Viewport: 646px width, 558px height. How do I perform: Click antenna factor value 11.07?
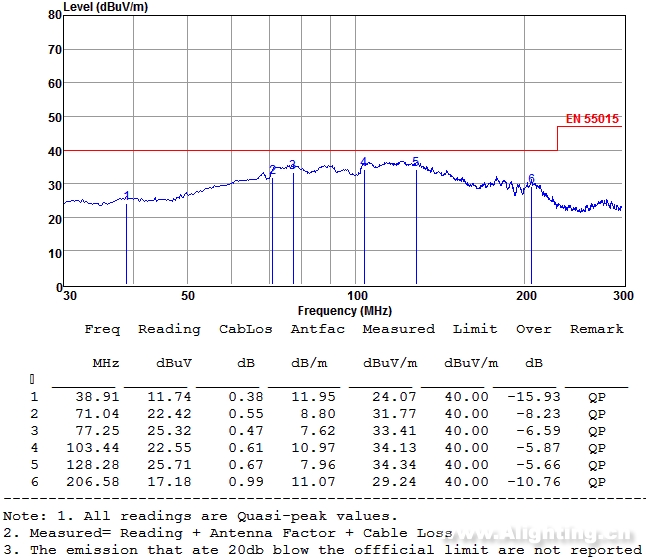pyautogui.click(x=314, y=482)
